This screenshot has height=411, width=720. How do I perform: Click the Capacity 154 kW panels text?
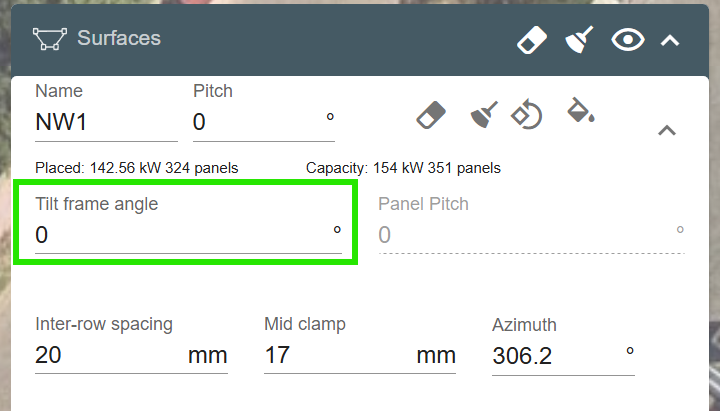coord(403,168)
